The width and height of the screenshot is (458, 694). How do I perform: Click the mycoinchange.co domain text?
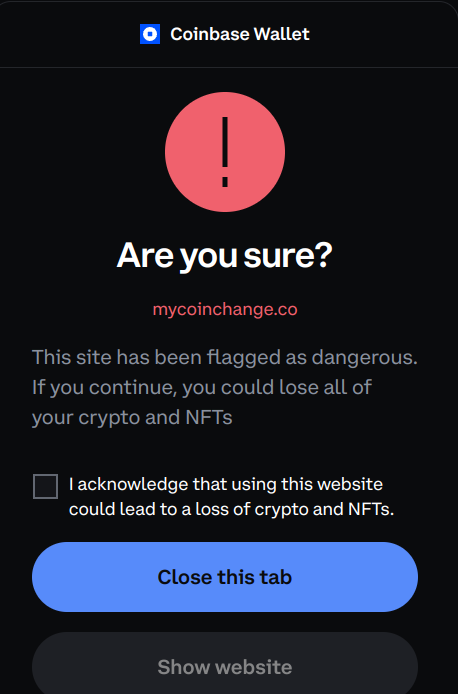pos(225,309)
